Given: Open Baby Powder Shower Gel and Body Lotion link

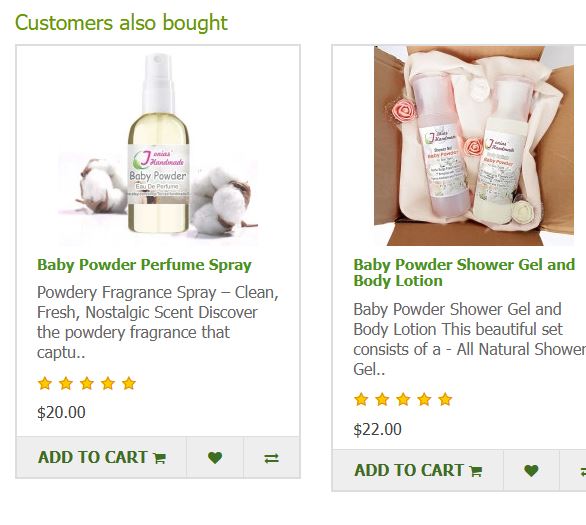Looking at the screenshot, I should click(464, 272).
